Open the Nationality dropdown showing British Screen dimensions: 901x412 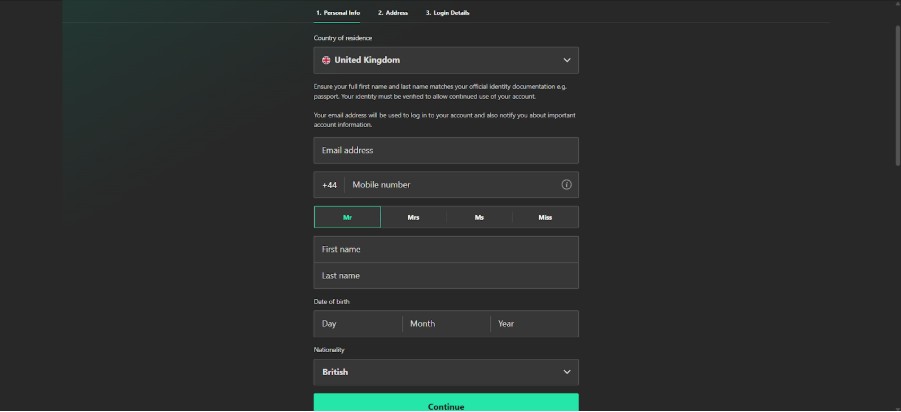446,372
